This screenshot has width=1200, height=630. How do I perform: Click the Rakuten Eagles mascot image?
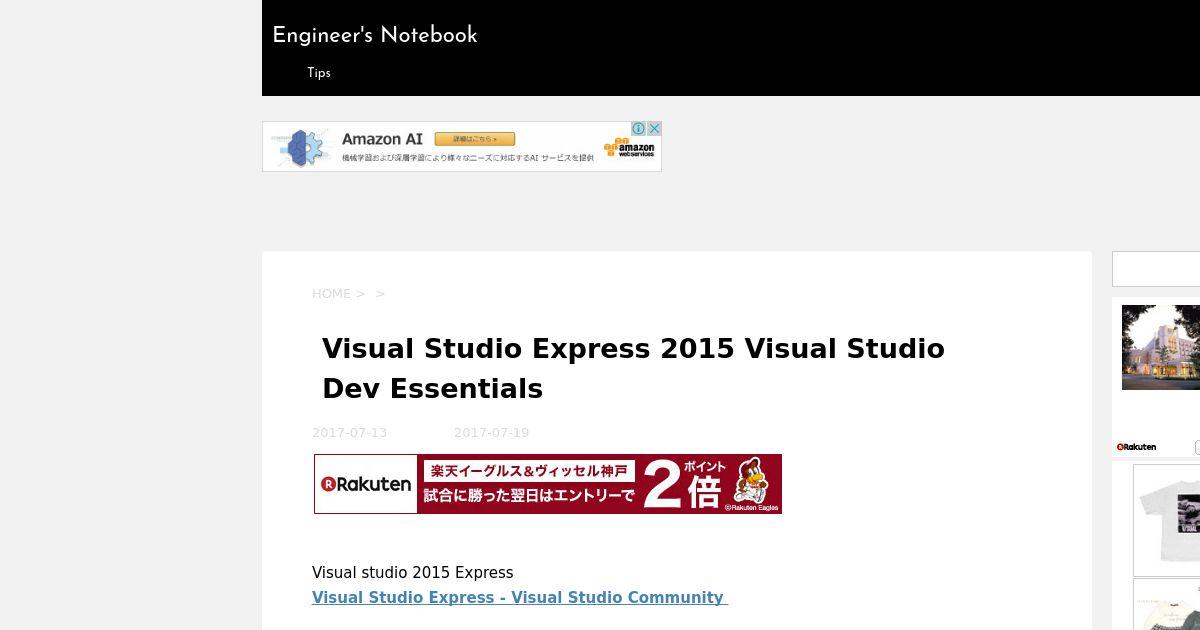[752, 481]
